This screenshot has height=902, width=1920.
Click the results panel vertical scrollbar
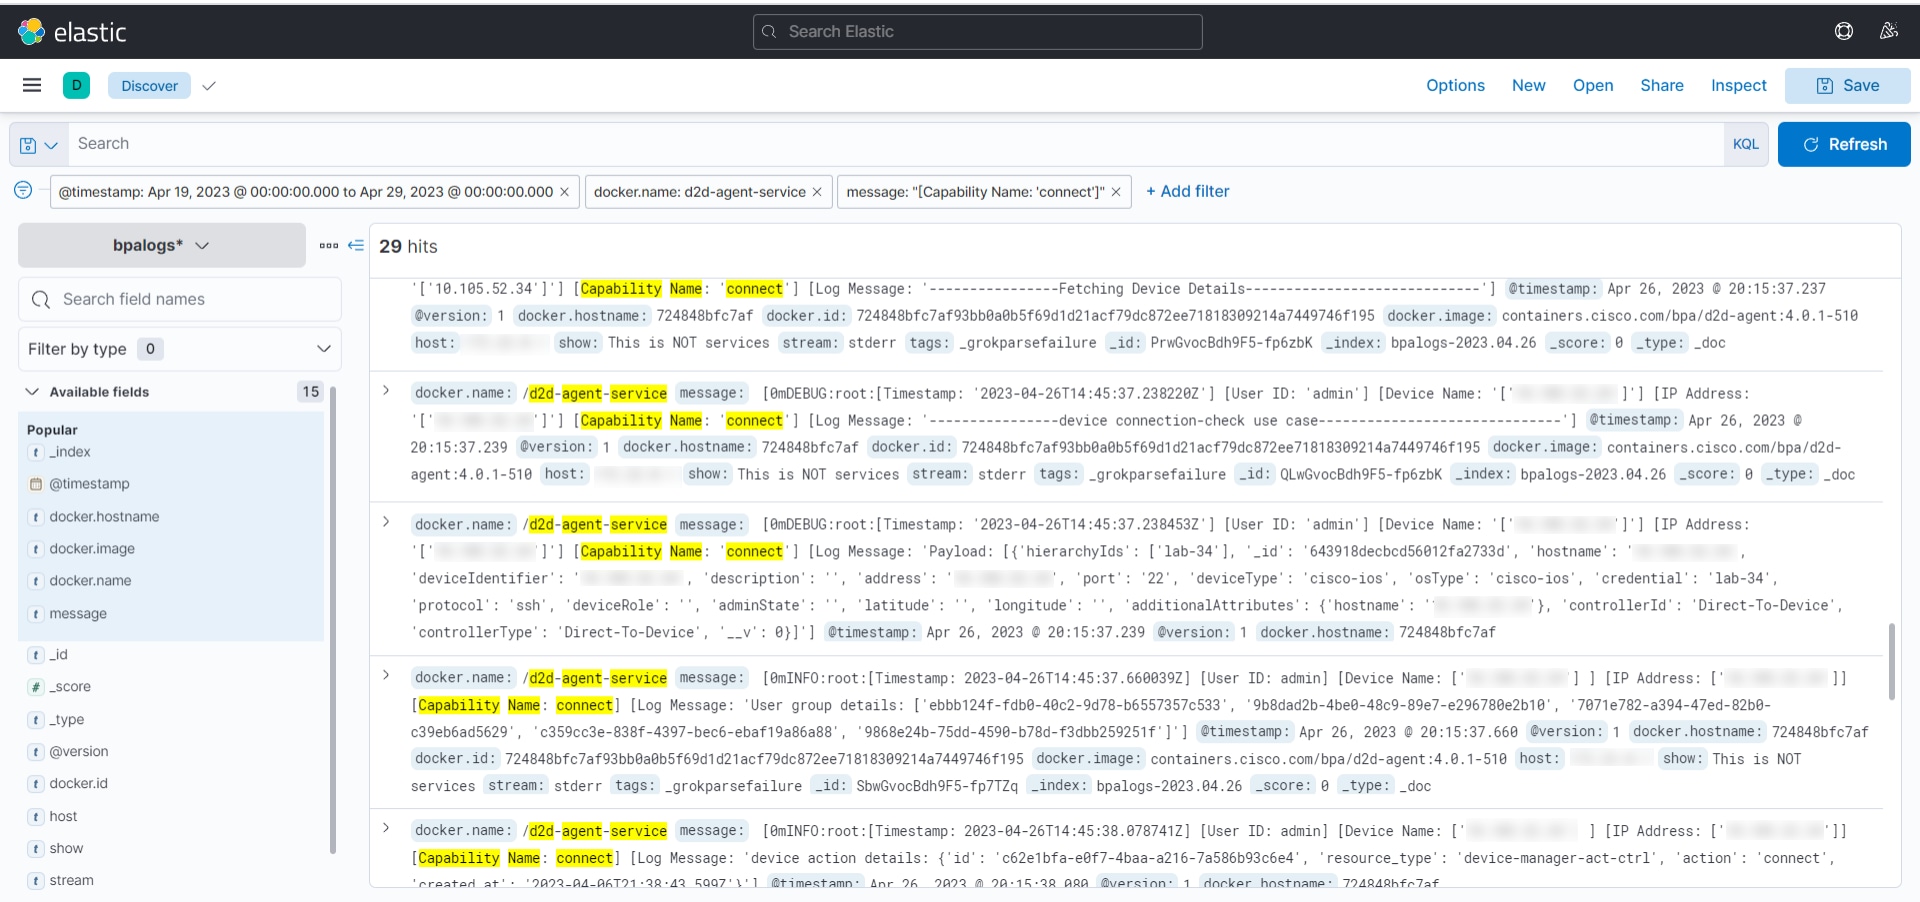coord(1891,662)
